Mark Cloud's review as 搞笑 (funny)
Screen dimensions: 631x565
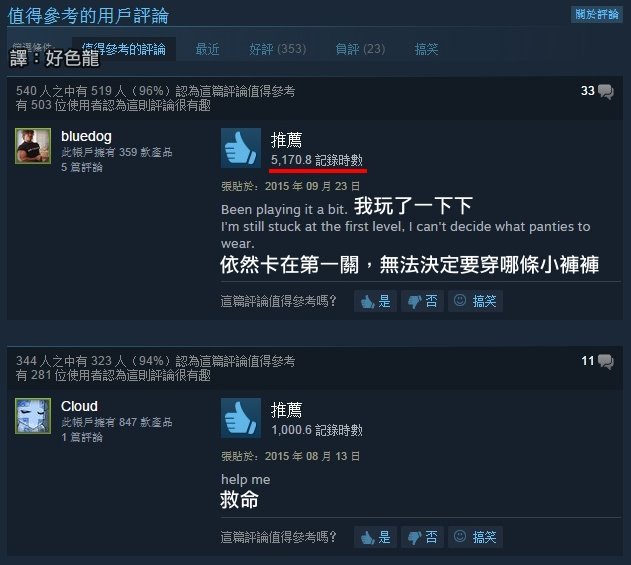475,537
